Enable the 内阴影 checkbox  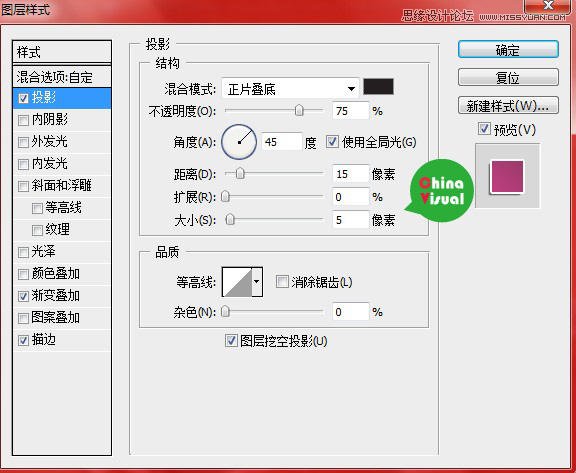[23, 120]
